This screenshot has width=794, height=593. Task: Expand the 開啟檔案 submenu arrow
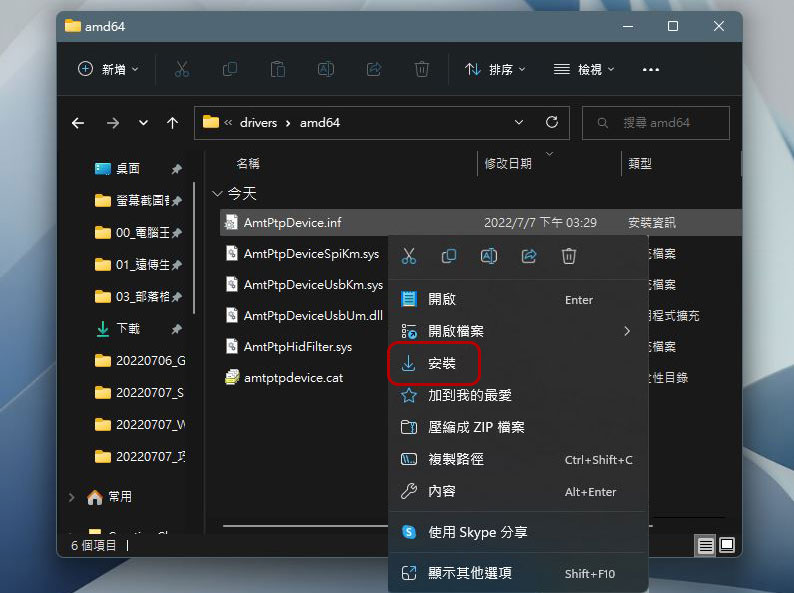point(627,331)
